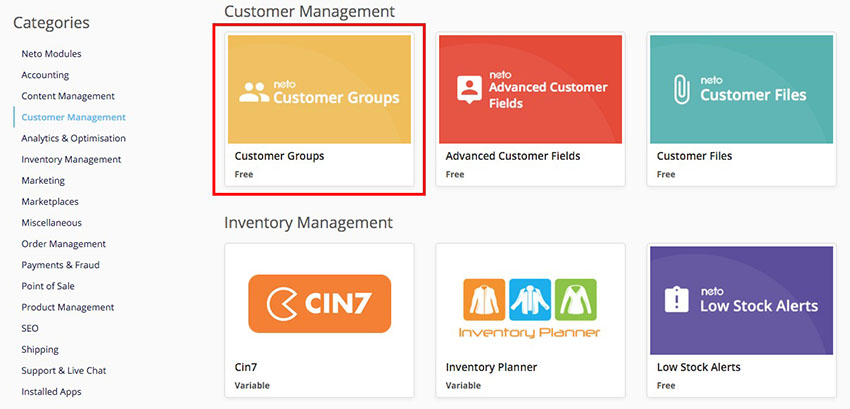Open the Low Stock Alerts banner
This screenshot has width=850, height=409.
[x=742, y=301]
